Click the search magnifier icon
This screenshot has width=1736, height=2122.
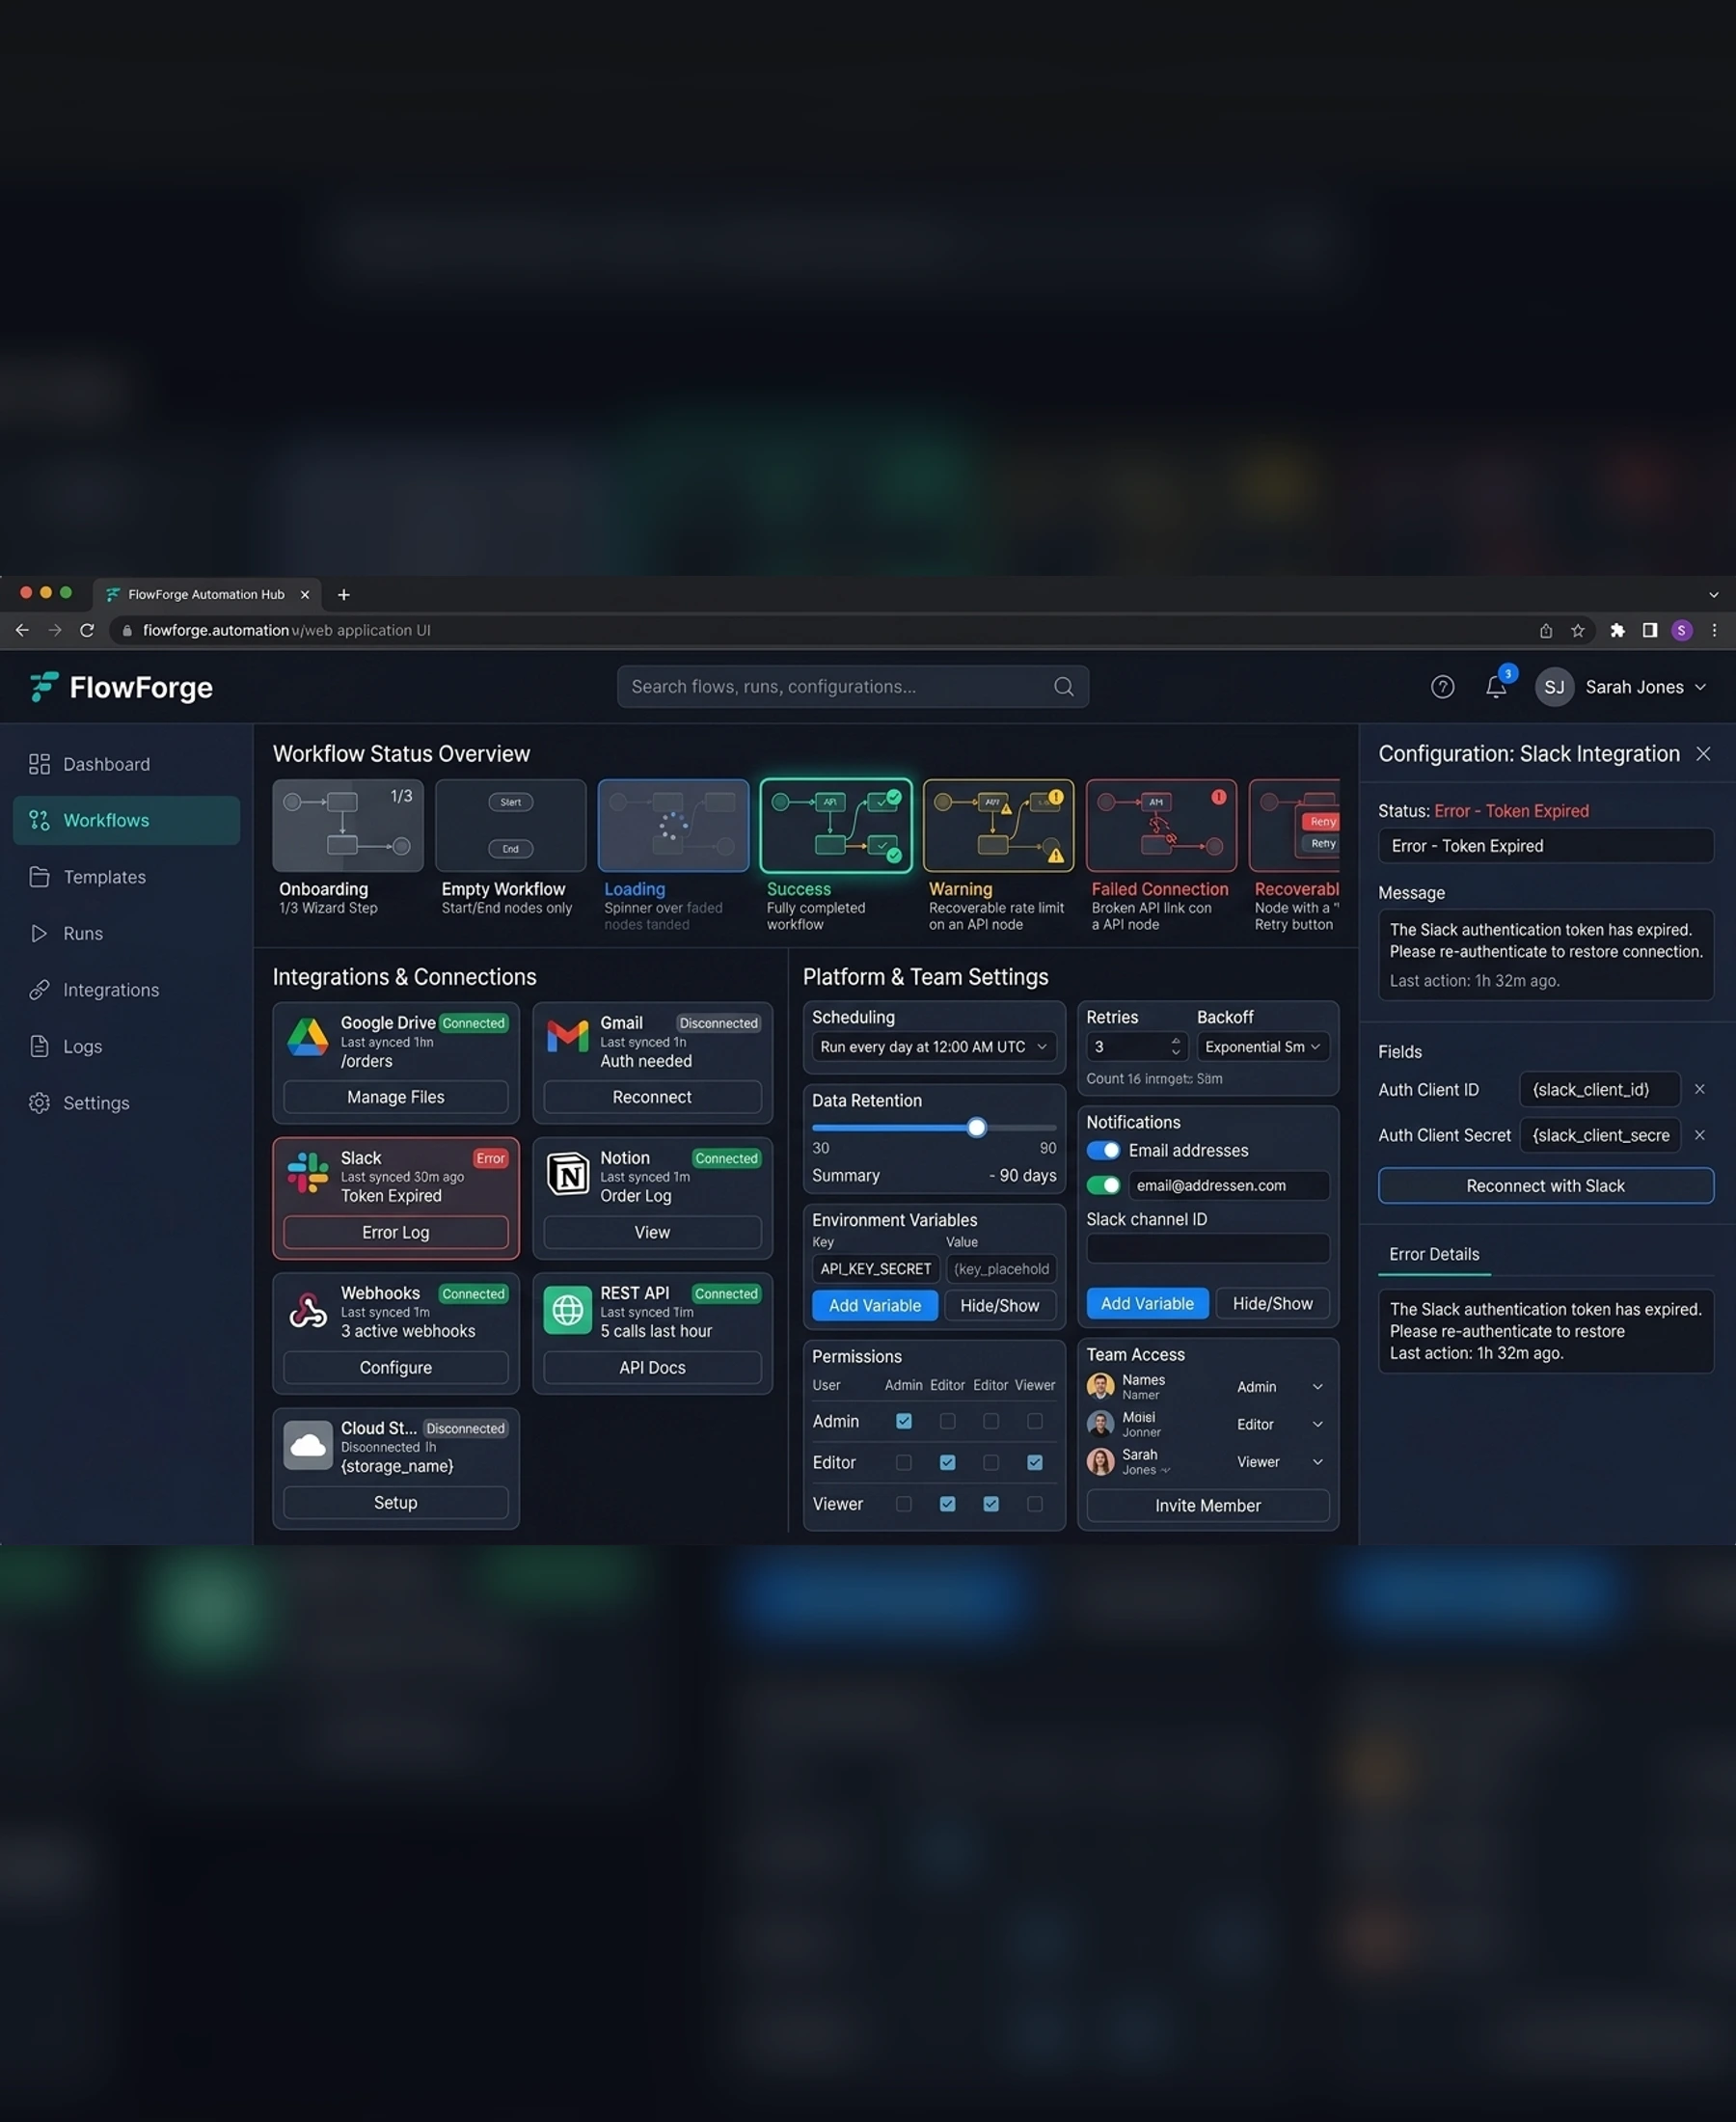(1064, 686)
